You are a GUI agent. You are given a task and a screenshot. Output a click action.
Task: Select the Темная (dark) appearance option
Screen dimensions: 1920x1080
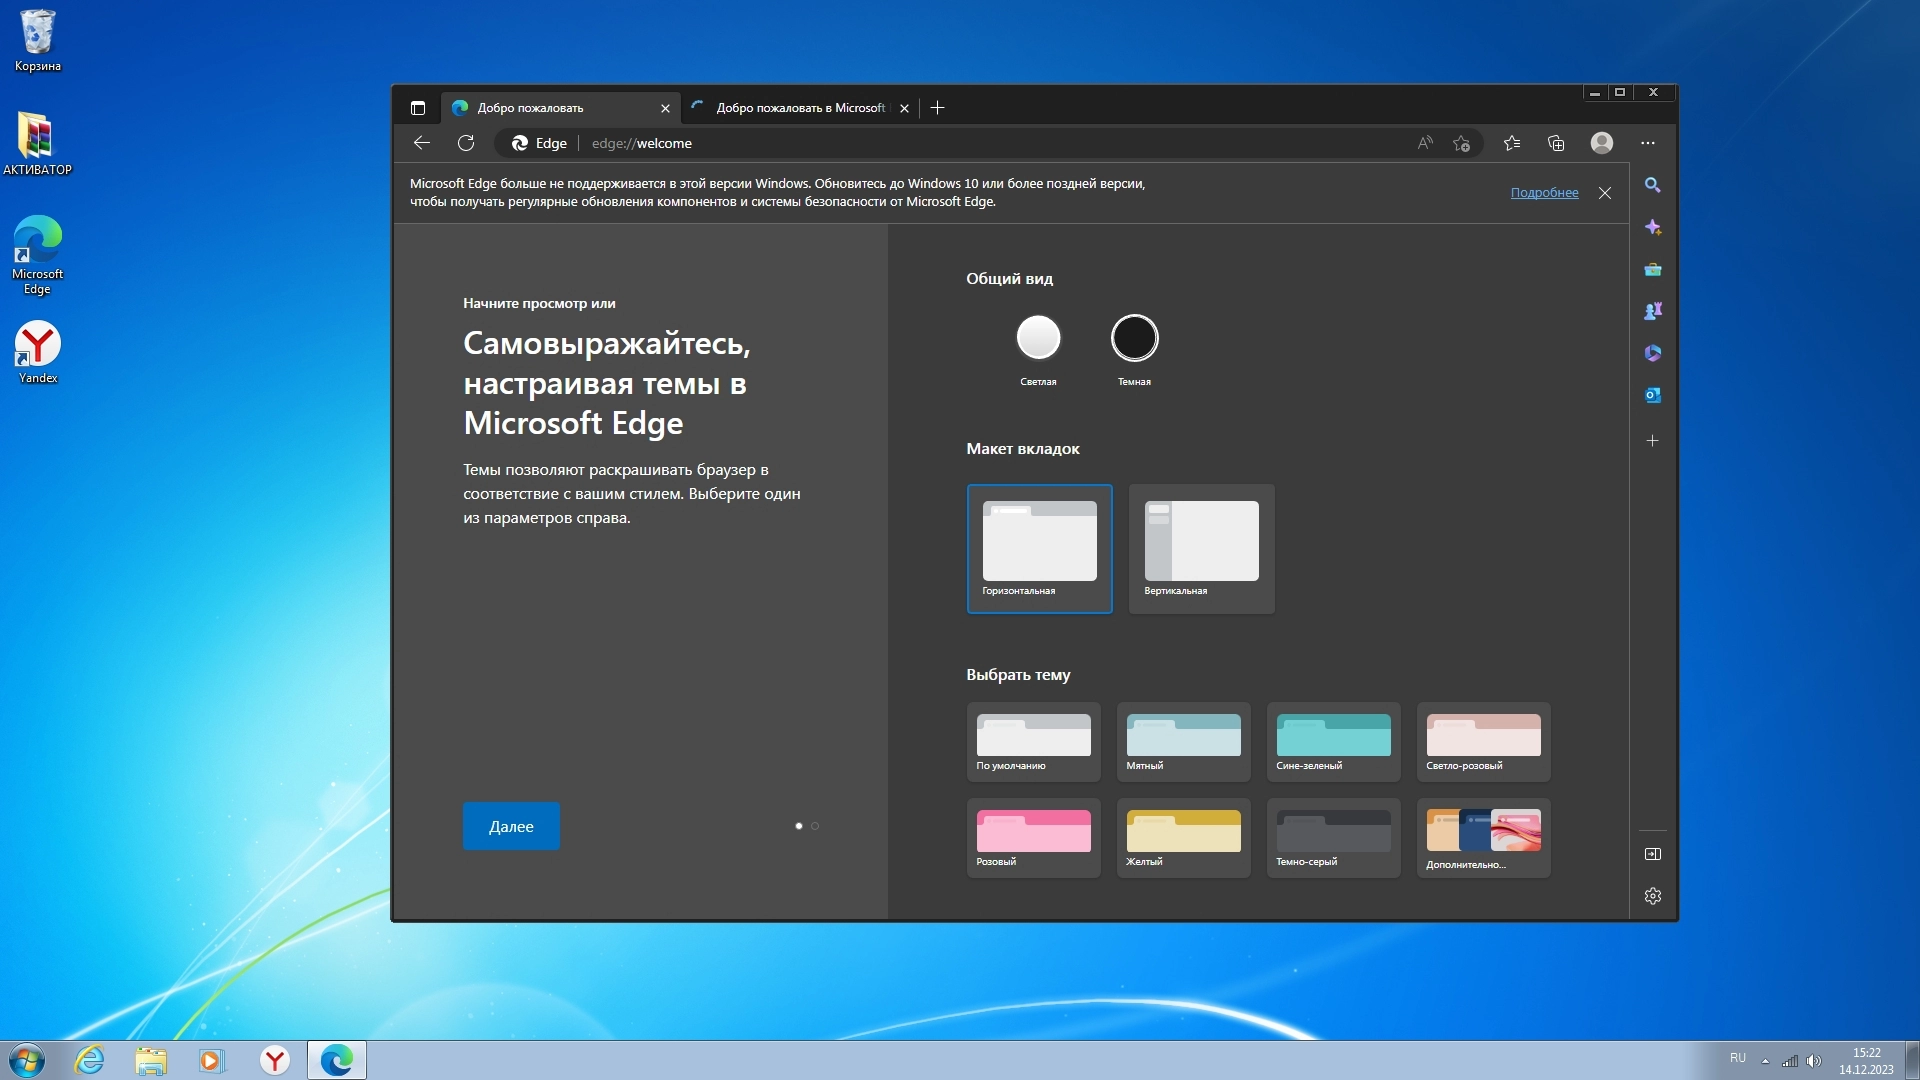click(x=1134, y=338)
